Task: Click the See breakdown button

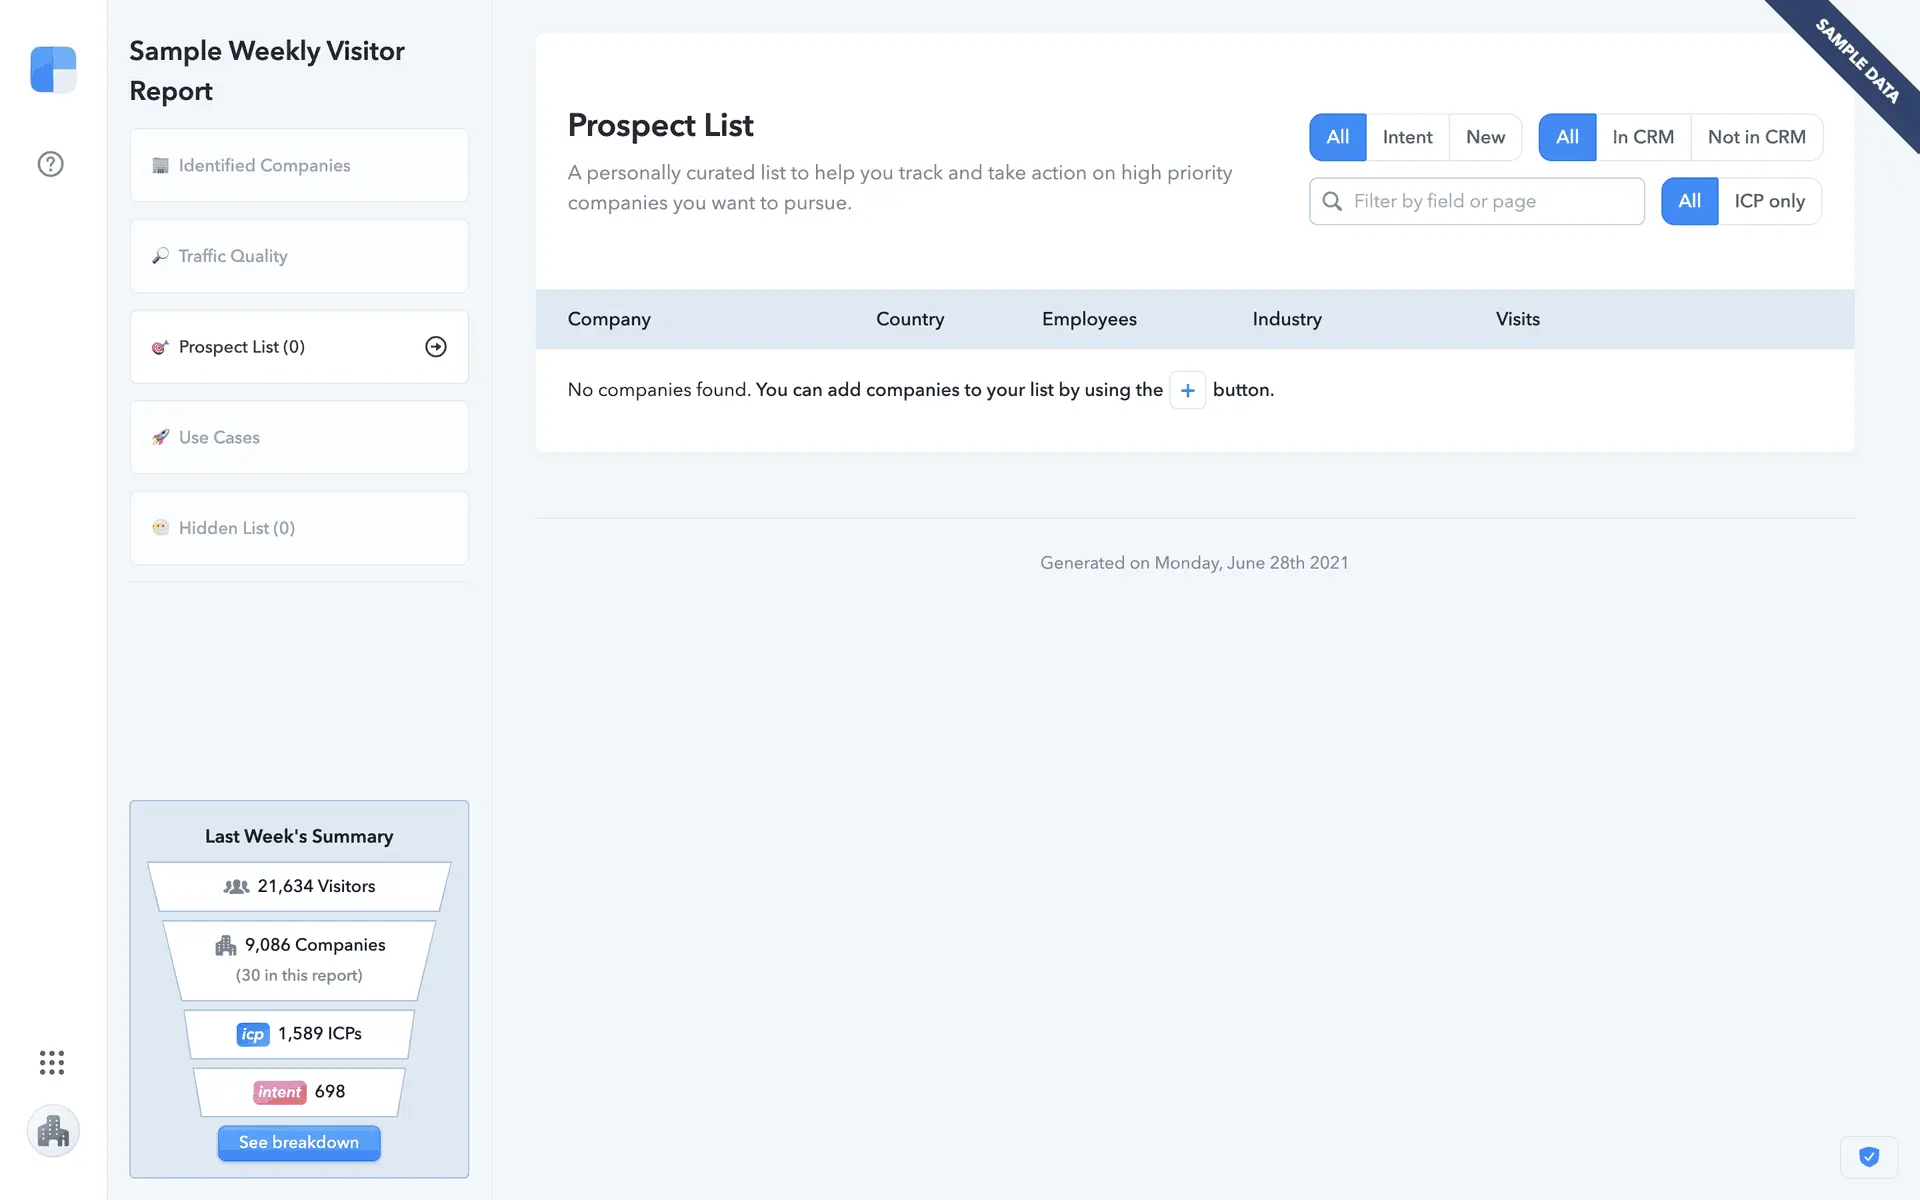Action: click(299, 1142)
